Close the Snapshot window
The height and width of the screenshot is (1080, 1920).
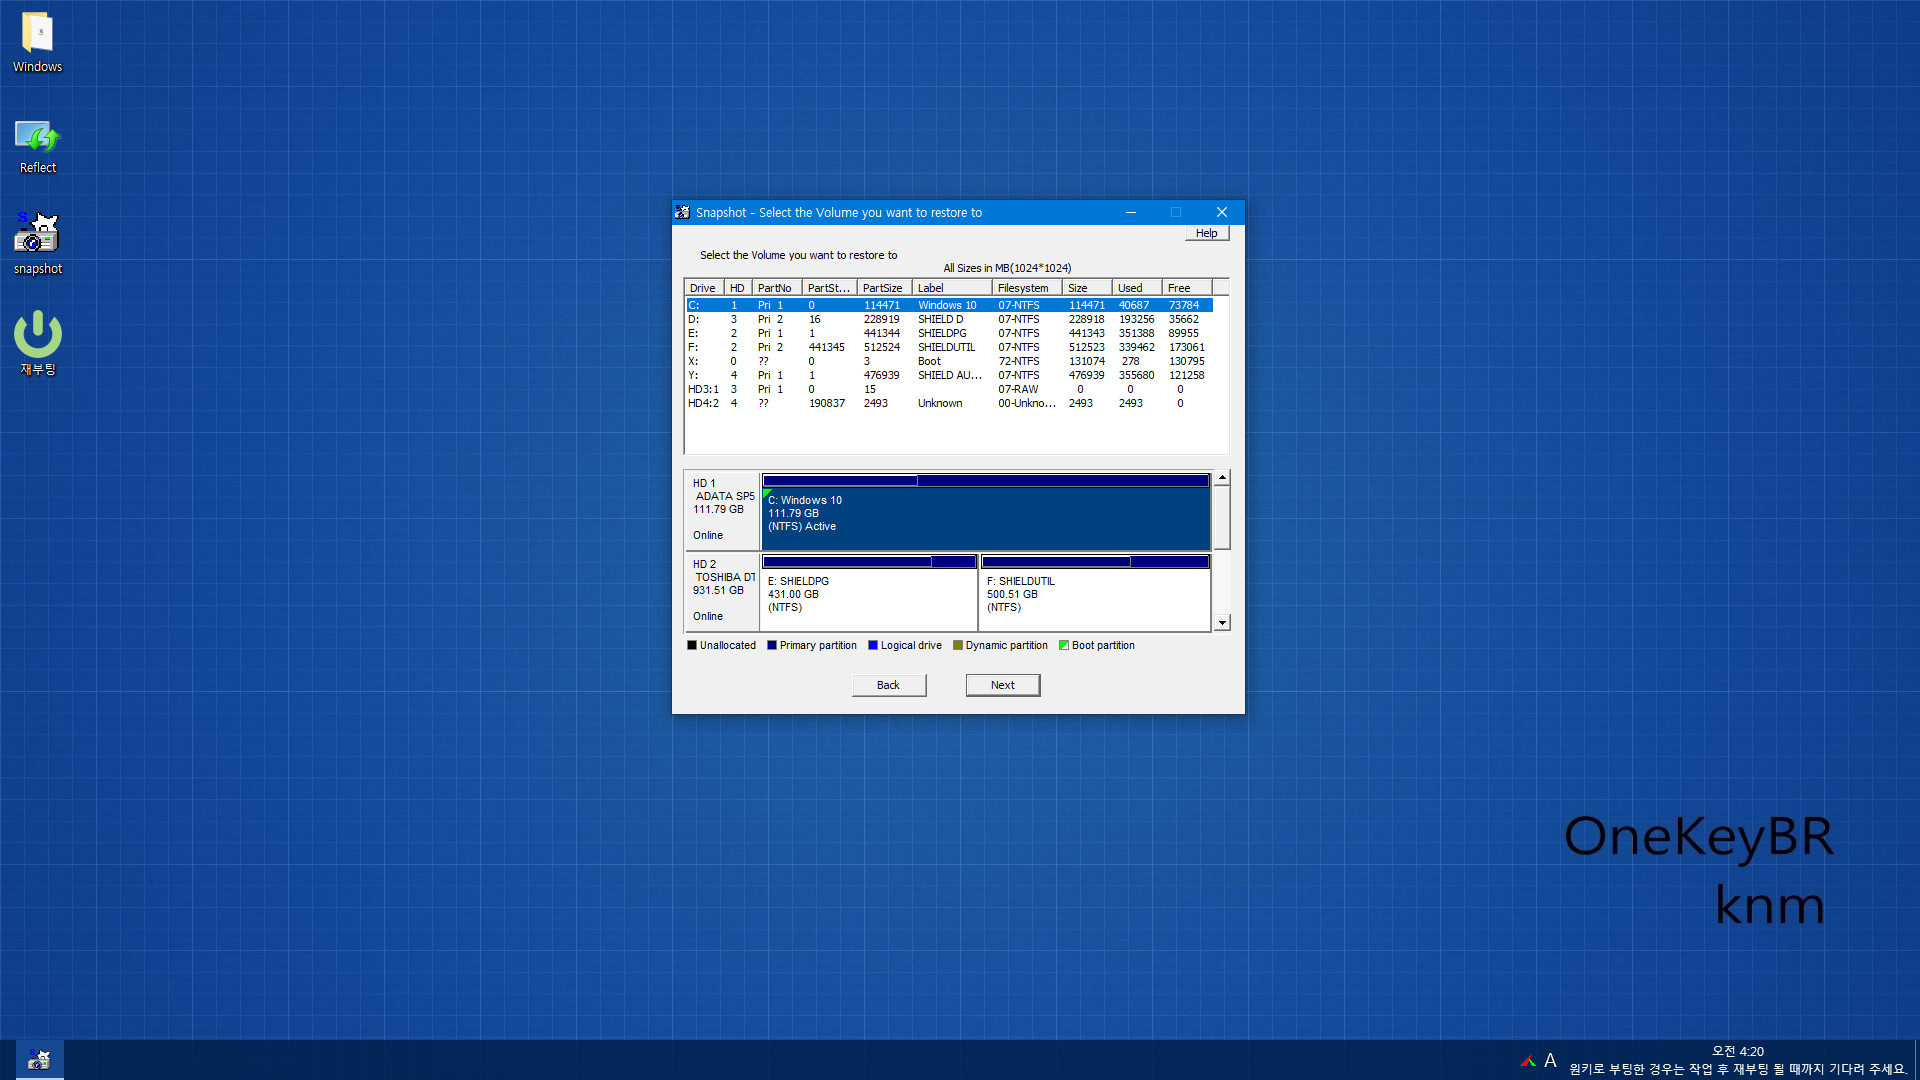pyautogui.click(x=1222, y=212)
